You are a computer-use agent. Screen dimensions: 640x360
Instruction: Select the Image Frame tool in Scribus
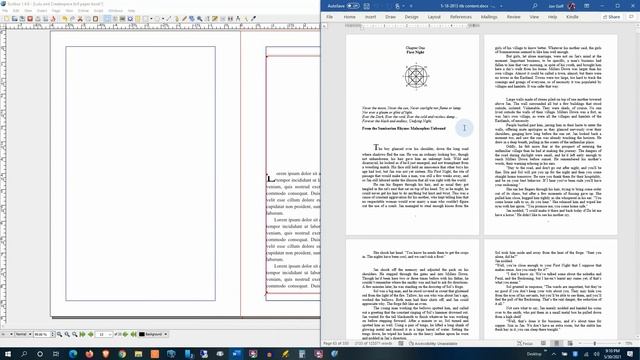pyautogui.click(x=122, y=18)
